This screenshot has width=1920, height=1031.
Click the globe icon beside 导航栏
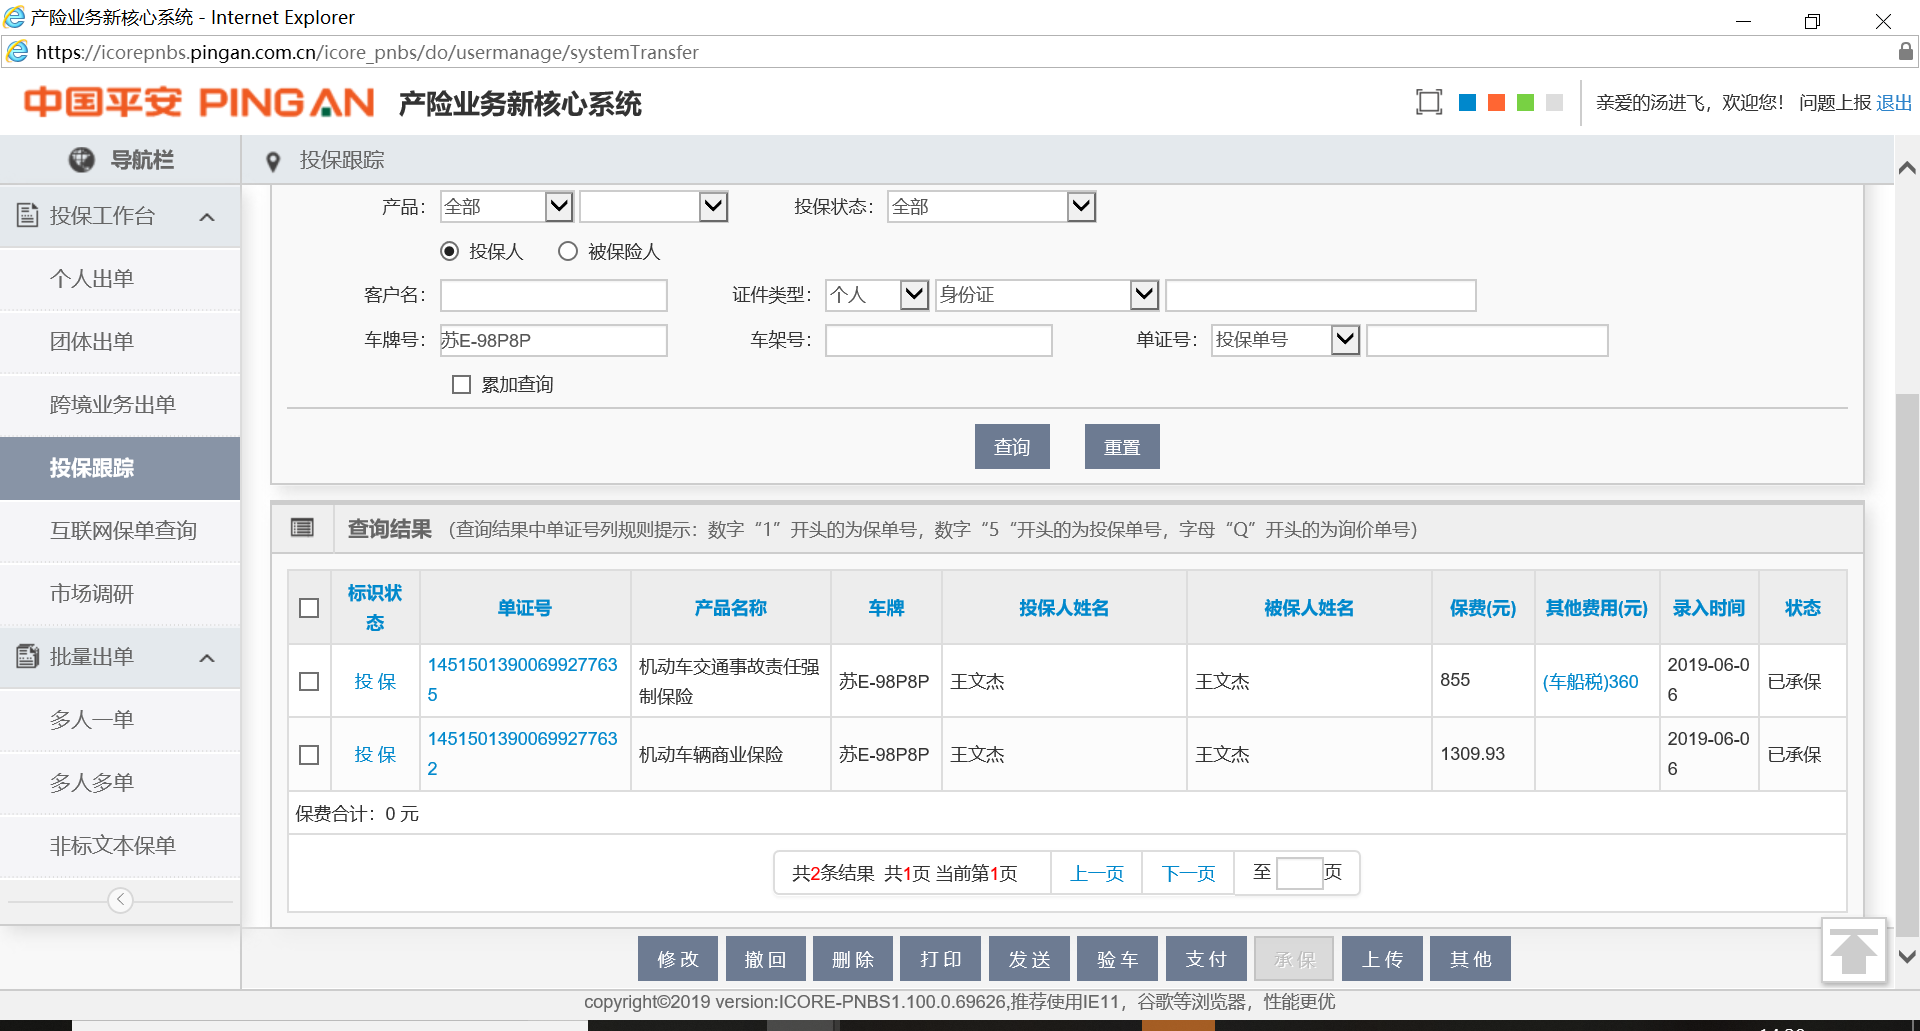pos(81,160)
